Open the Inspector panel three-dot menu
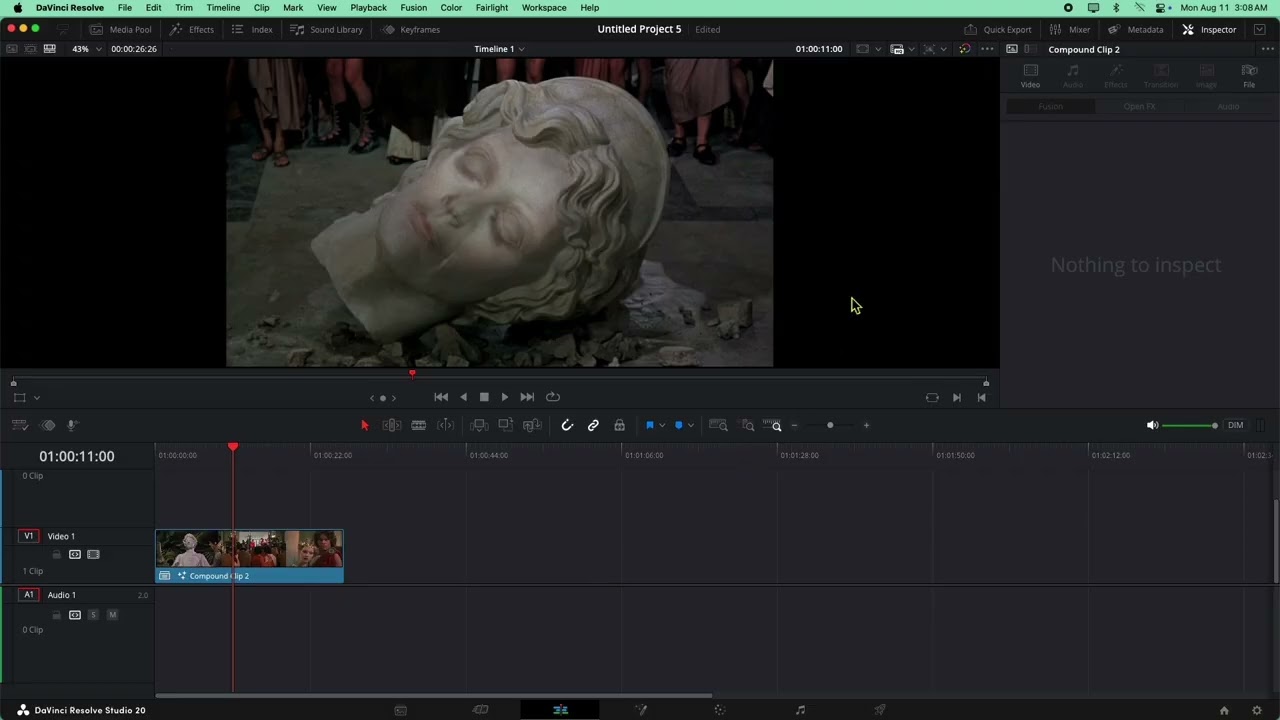The image size is (1280, 720). [x=1267, y=49]
